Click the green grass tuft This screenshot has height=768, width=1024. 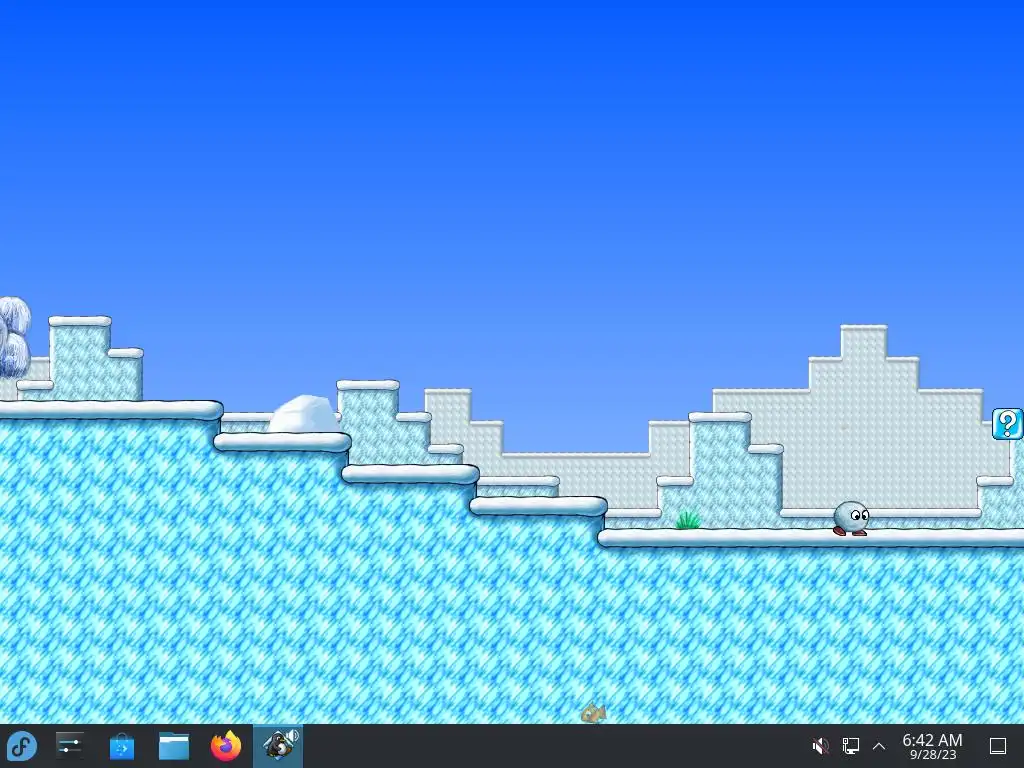tap(688, 520)
